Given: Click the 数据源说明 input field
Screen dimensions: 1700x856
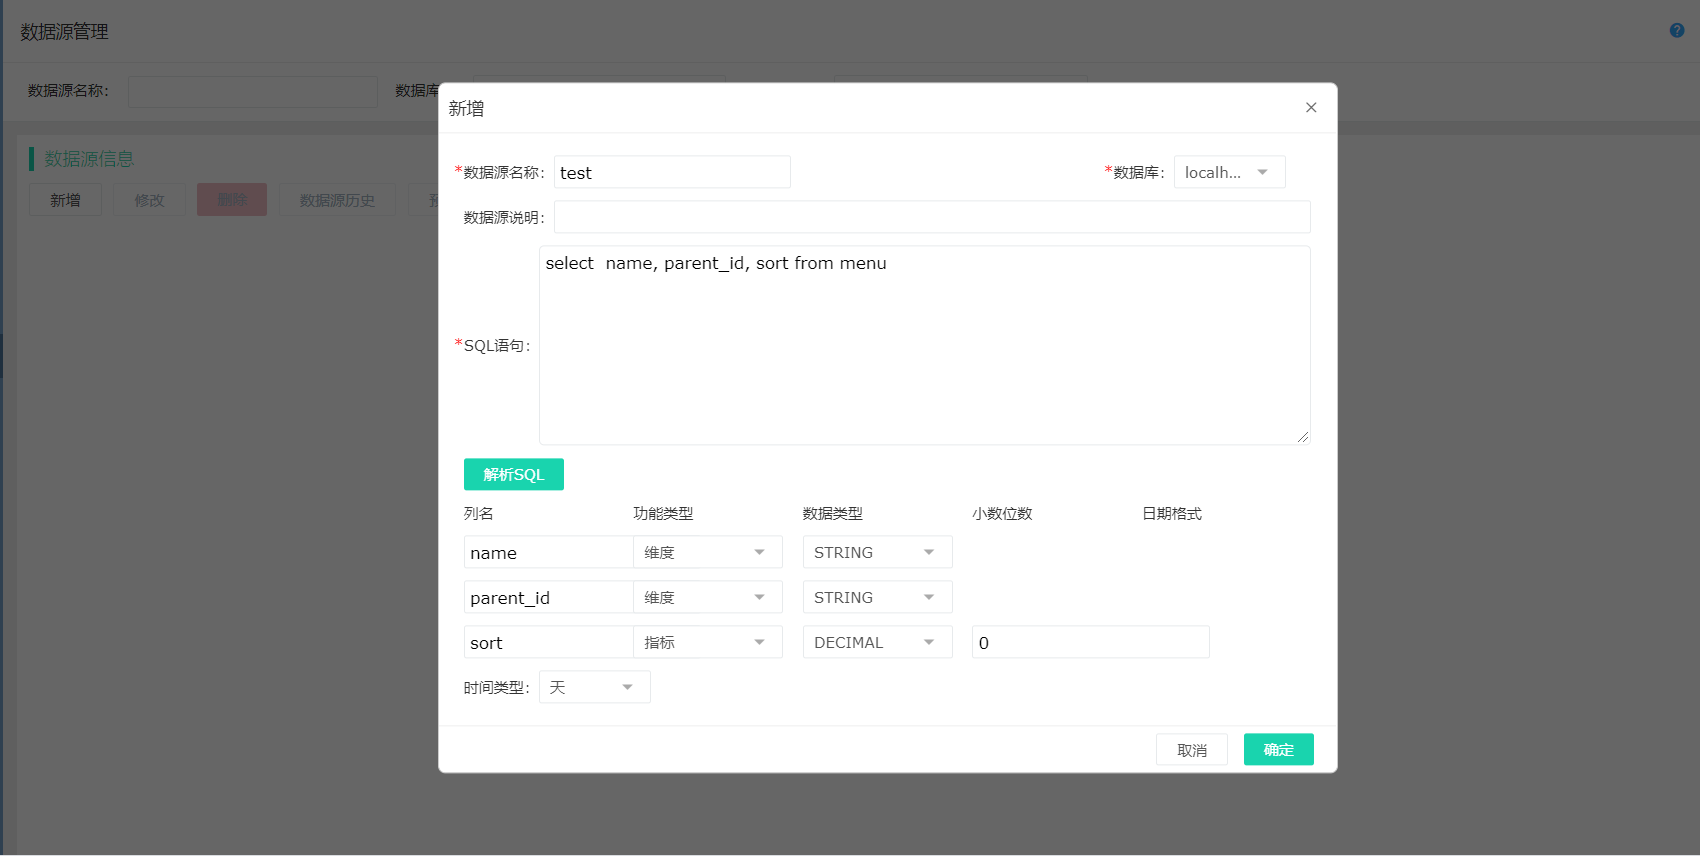Looking at the screenshot, I should (x=932, y=217).
